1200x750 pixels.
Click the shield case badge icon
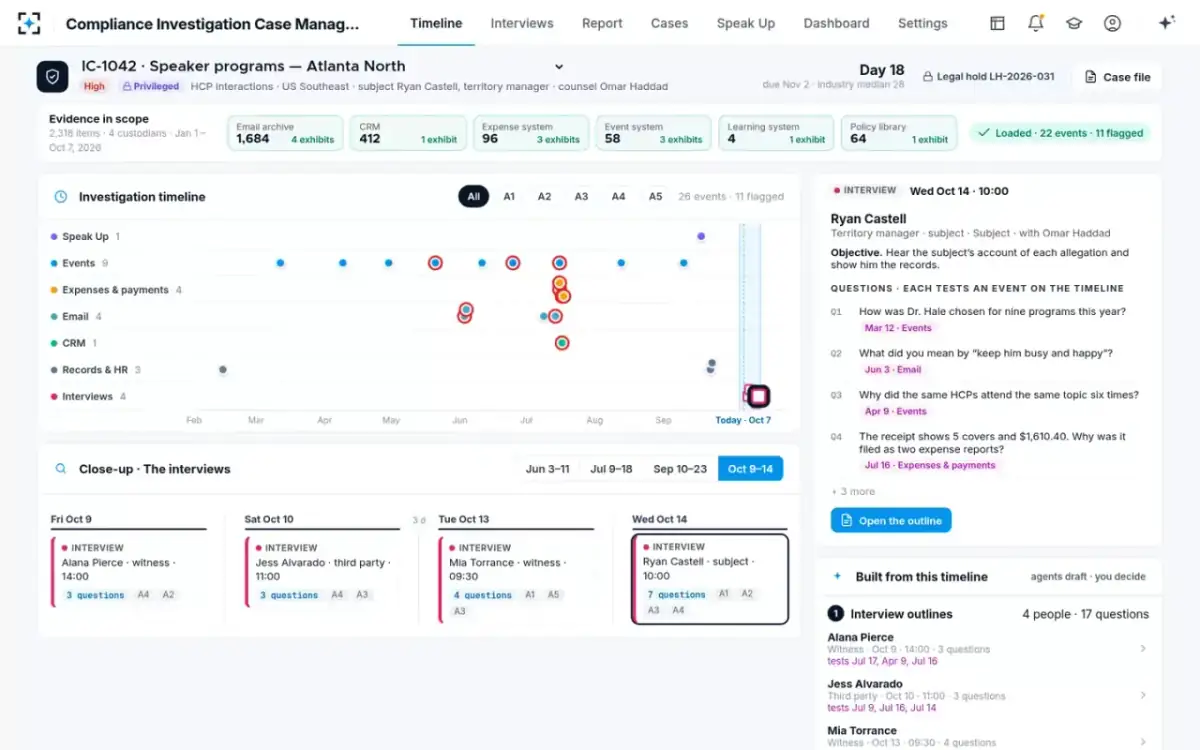pos(53,76)
